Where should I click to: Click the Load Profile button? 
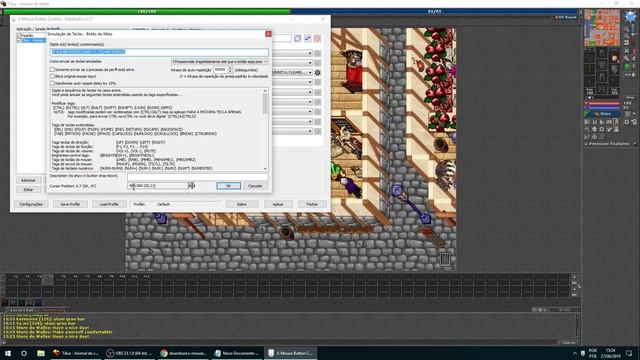(x=109, y=204)
